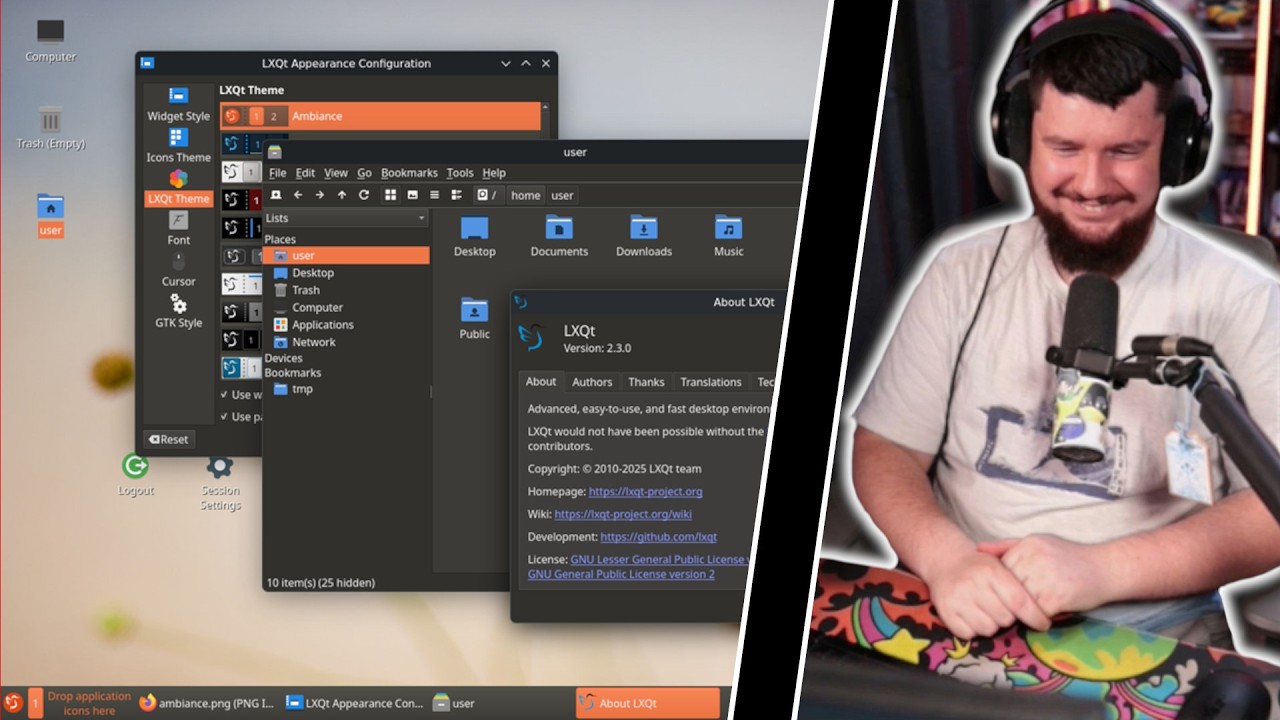Open the Cursor section

(x=178, y=270)
